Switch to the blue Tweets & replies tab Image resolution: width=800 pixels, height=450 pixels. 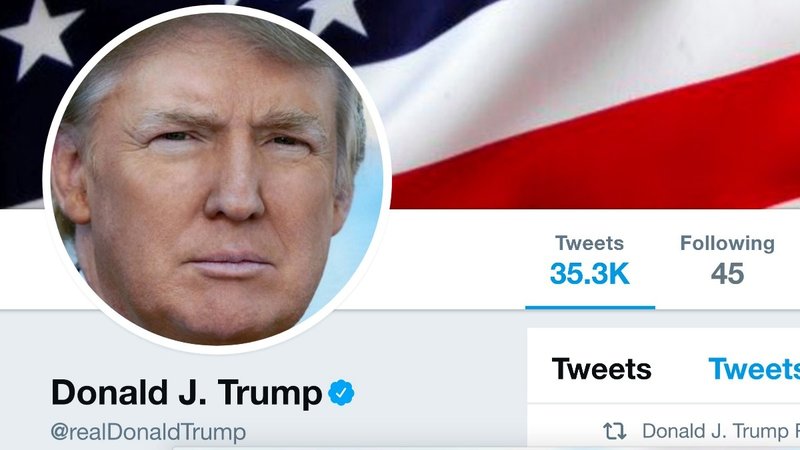[x=754, y=369]
